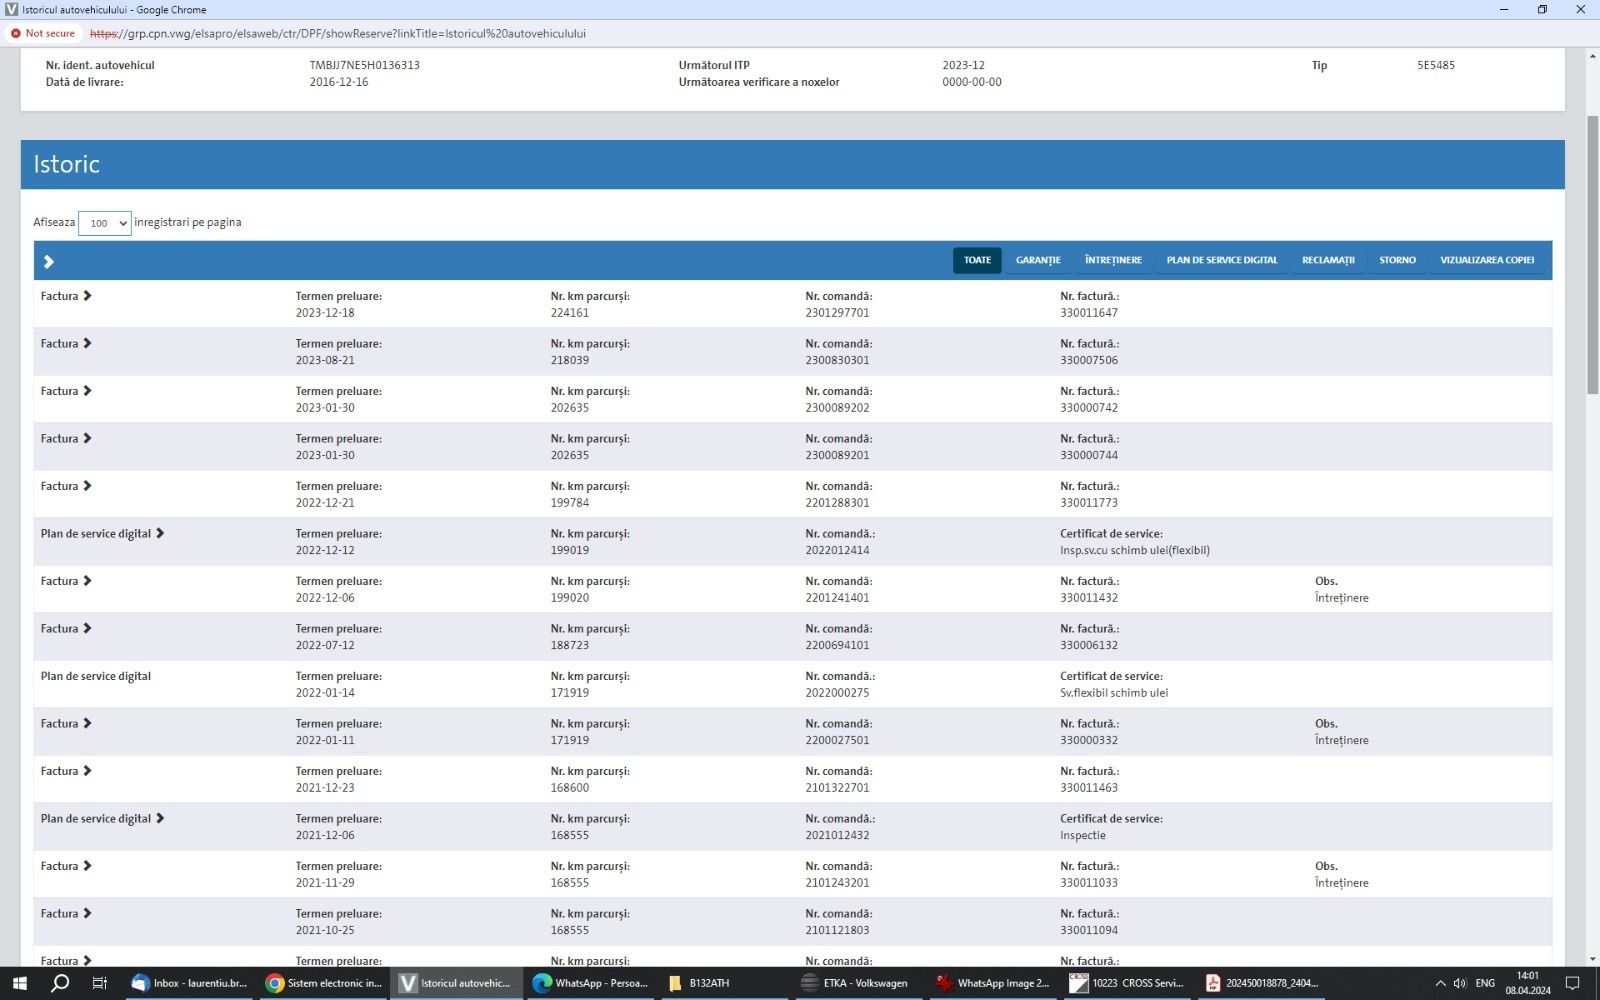
Task: Select the ÎNTREȚINERE filter tab
Action: (1113, 260)
